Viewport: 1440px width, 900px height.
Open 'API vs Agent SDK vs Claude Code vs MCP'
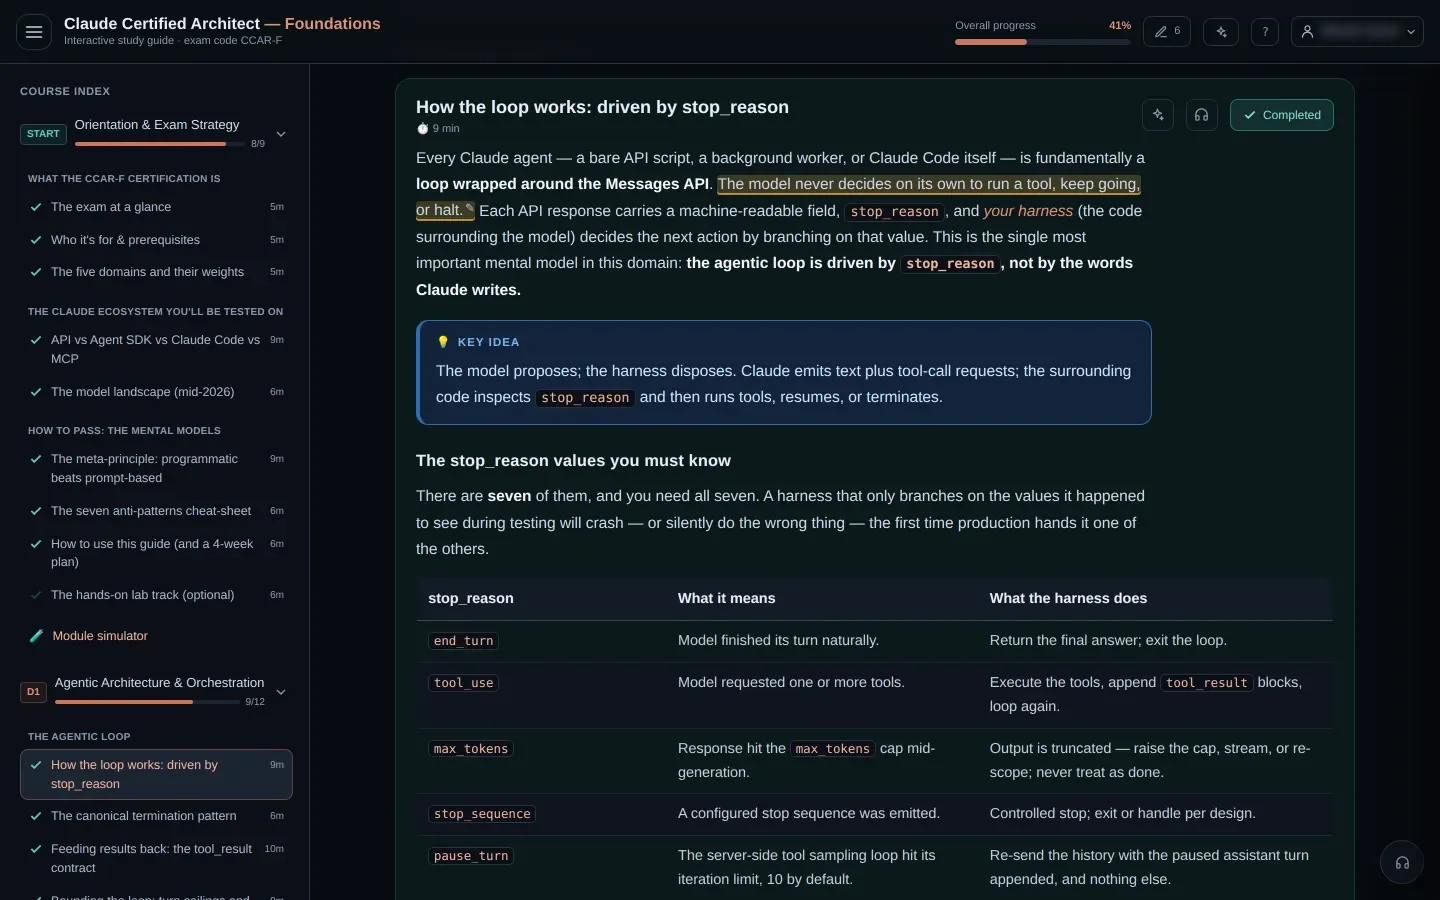156,349
